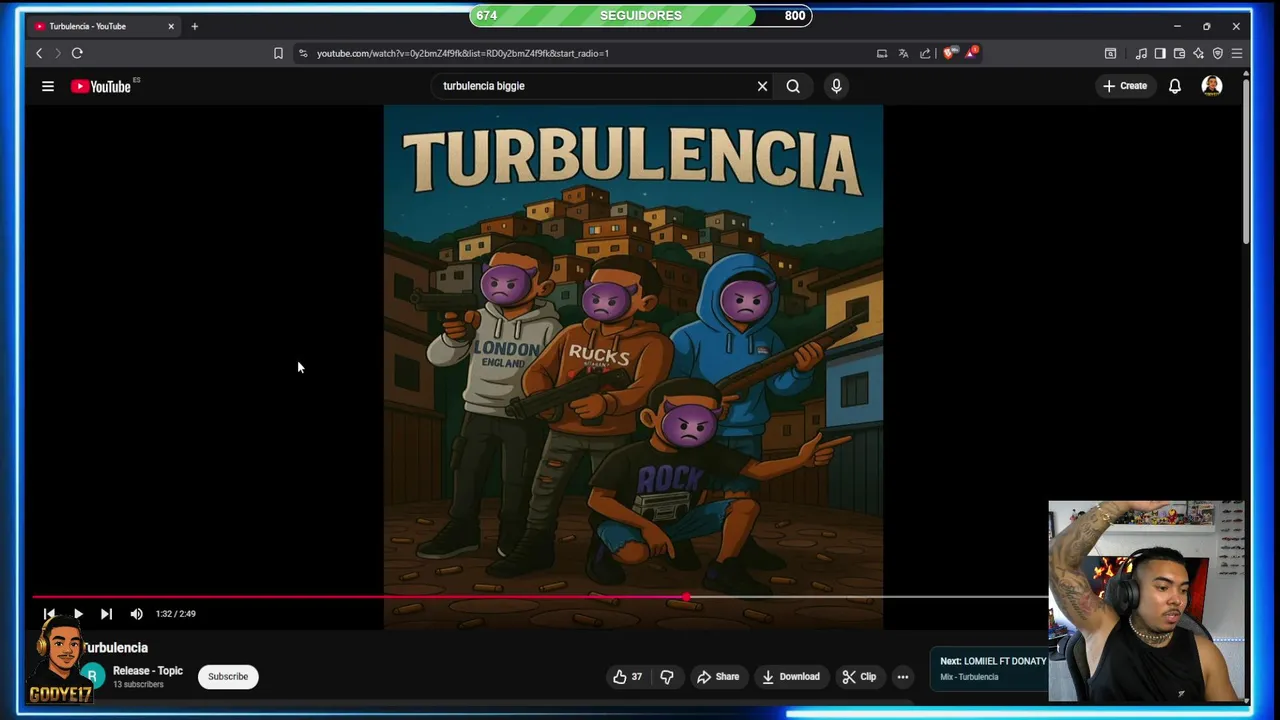Go to the YouTube home logo
This screenshot has width=1280, height=720.
pyautogui.click(x=101, y=86)
